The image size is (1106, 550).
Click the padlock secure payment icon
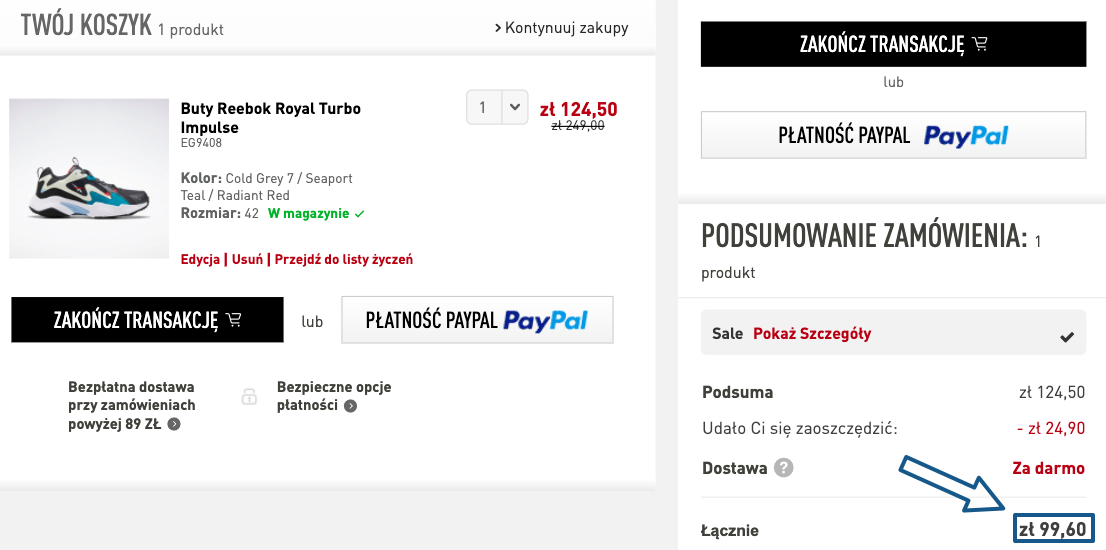pos(250,397)
